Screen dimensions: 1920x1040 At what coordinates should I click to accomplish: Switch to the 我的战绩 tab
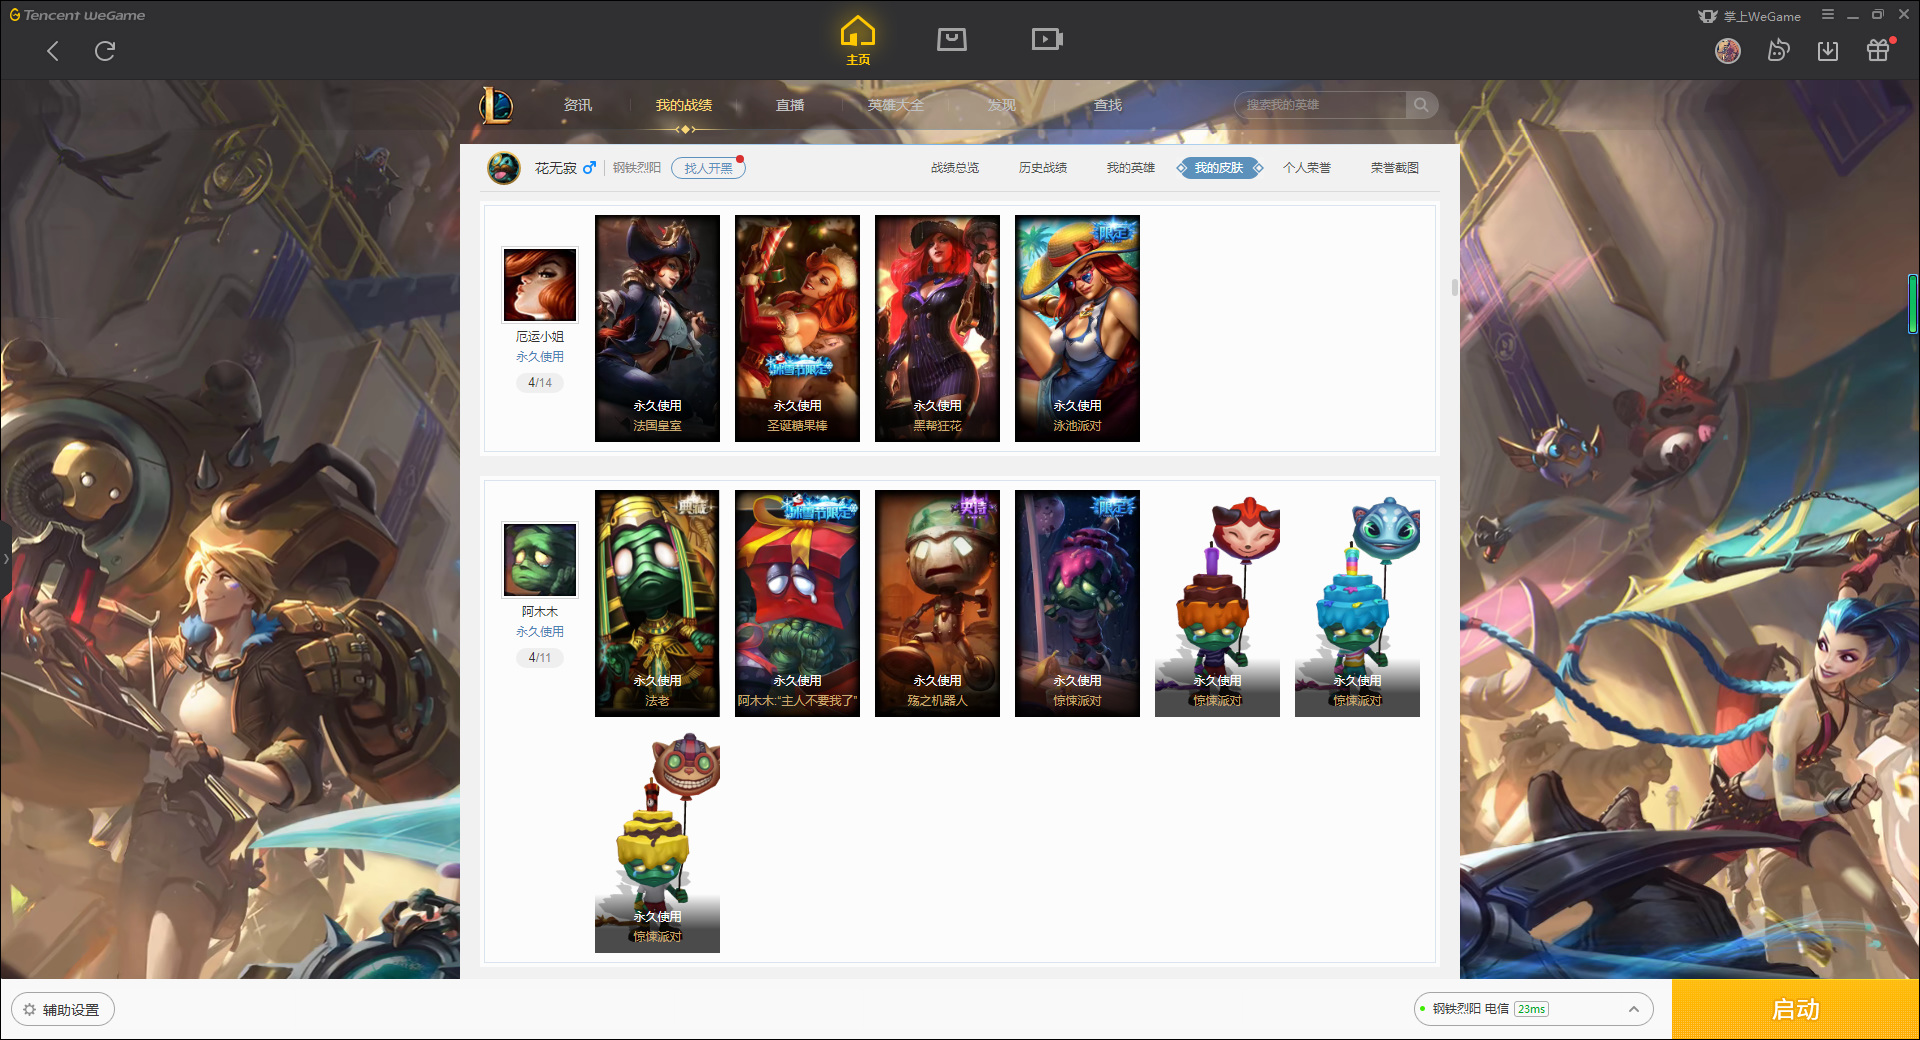point(684,105)
